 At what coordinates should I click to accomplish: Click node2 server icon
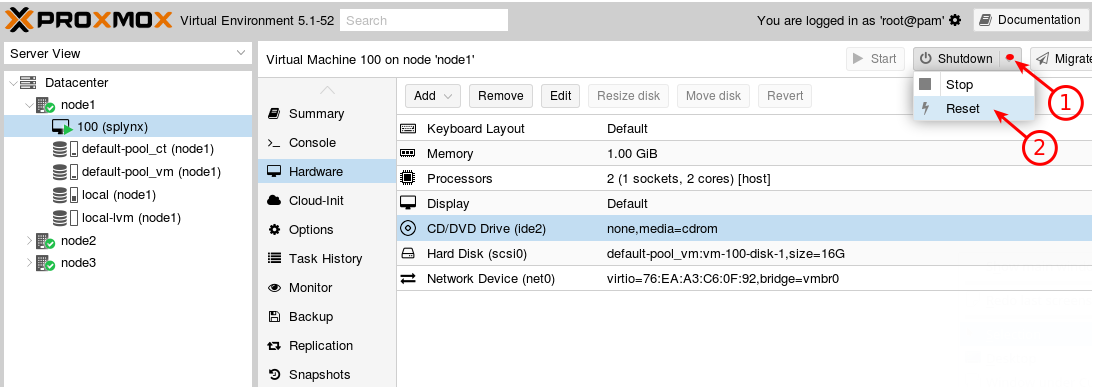pos(46,241)
